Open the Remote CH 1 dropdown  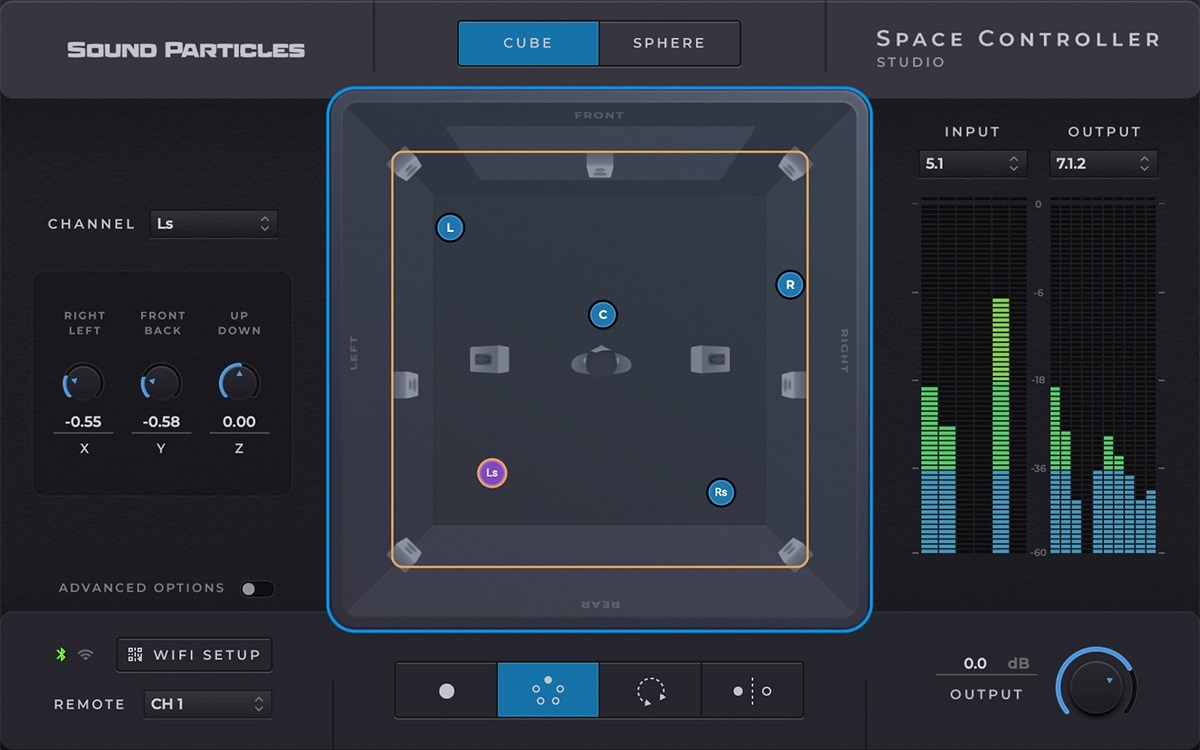tap(207, 704)
